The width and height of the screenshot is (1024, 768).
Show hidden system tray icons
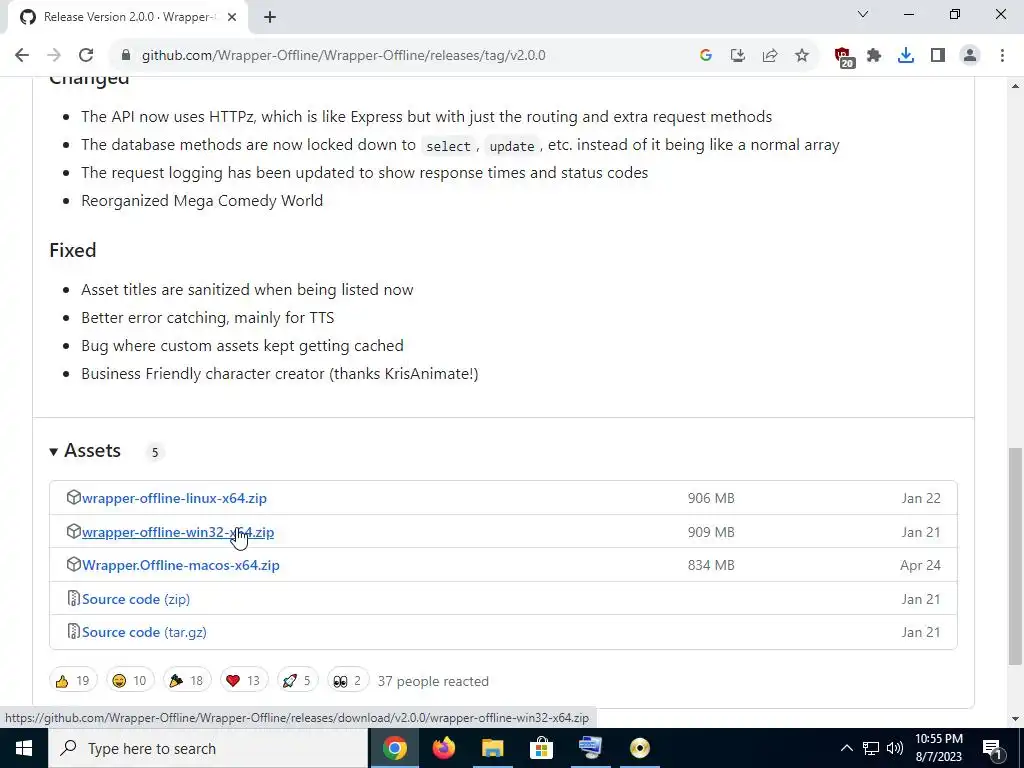tap(846, 748)
